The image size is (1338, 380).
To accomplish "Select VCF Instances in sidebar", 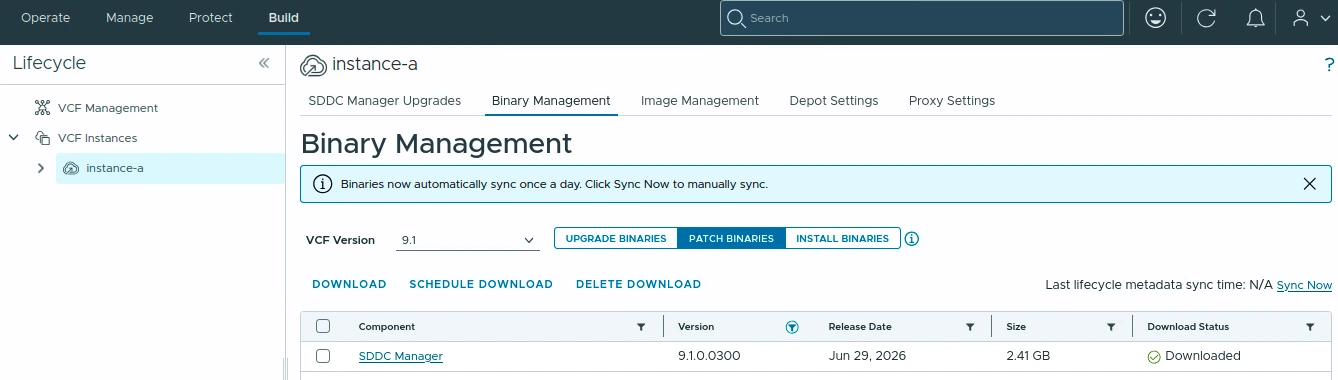I will click(x=98, y=138).
